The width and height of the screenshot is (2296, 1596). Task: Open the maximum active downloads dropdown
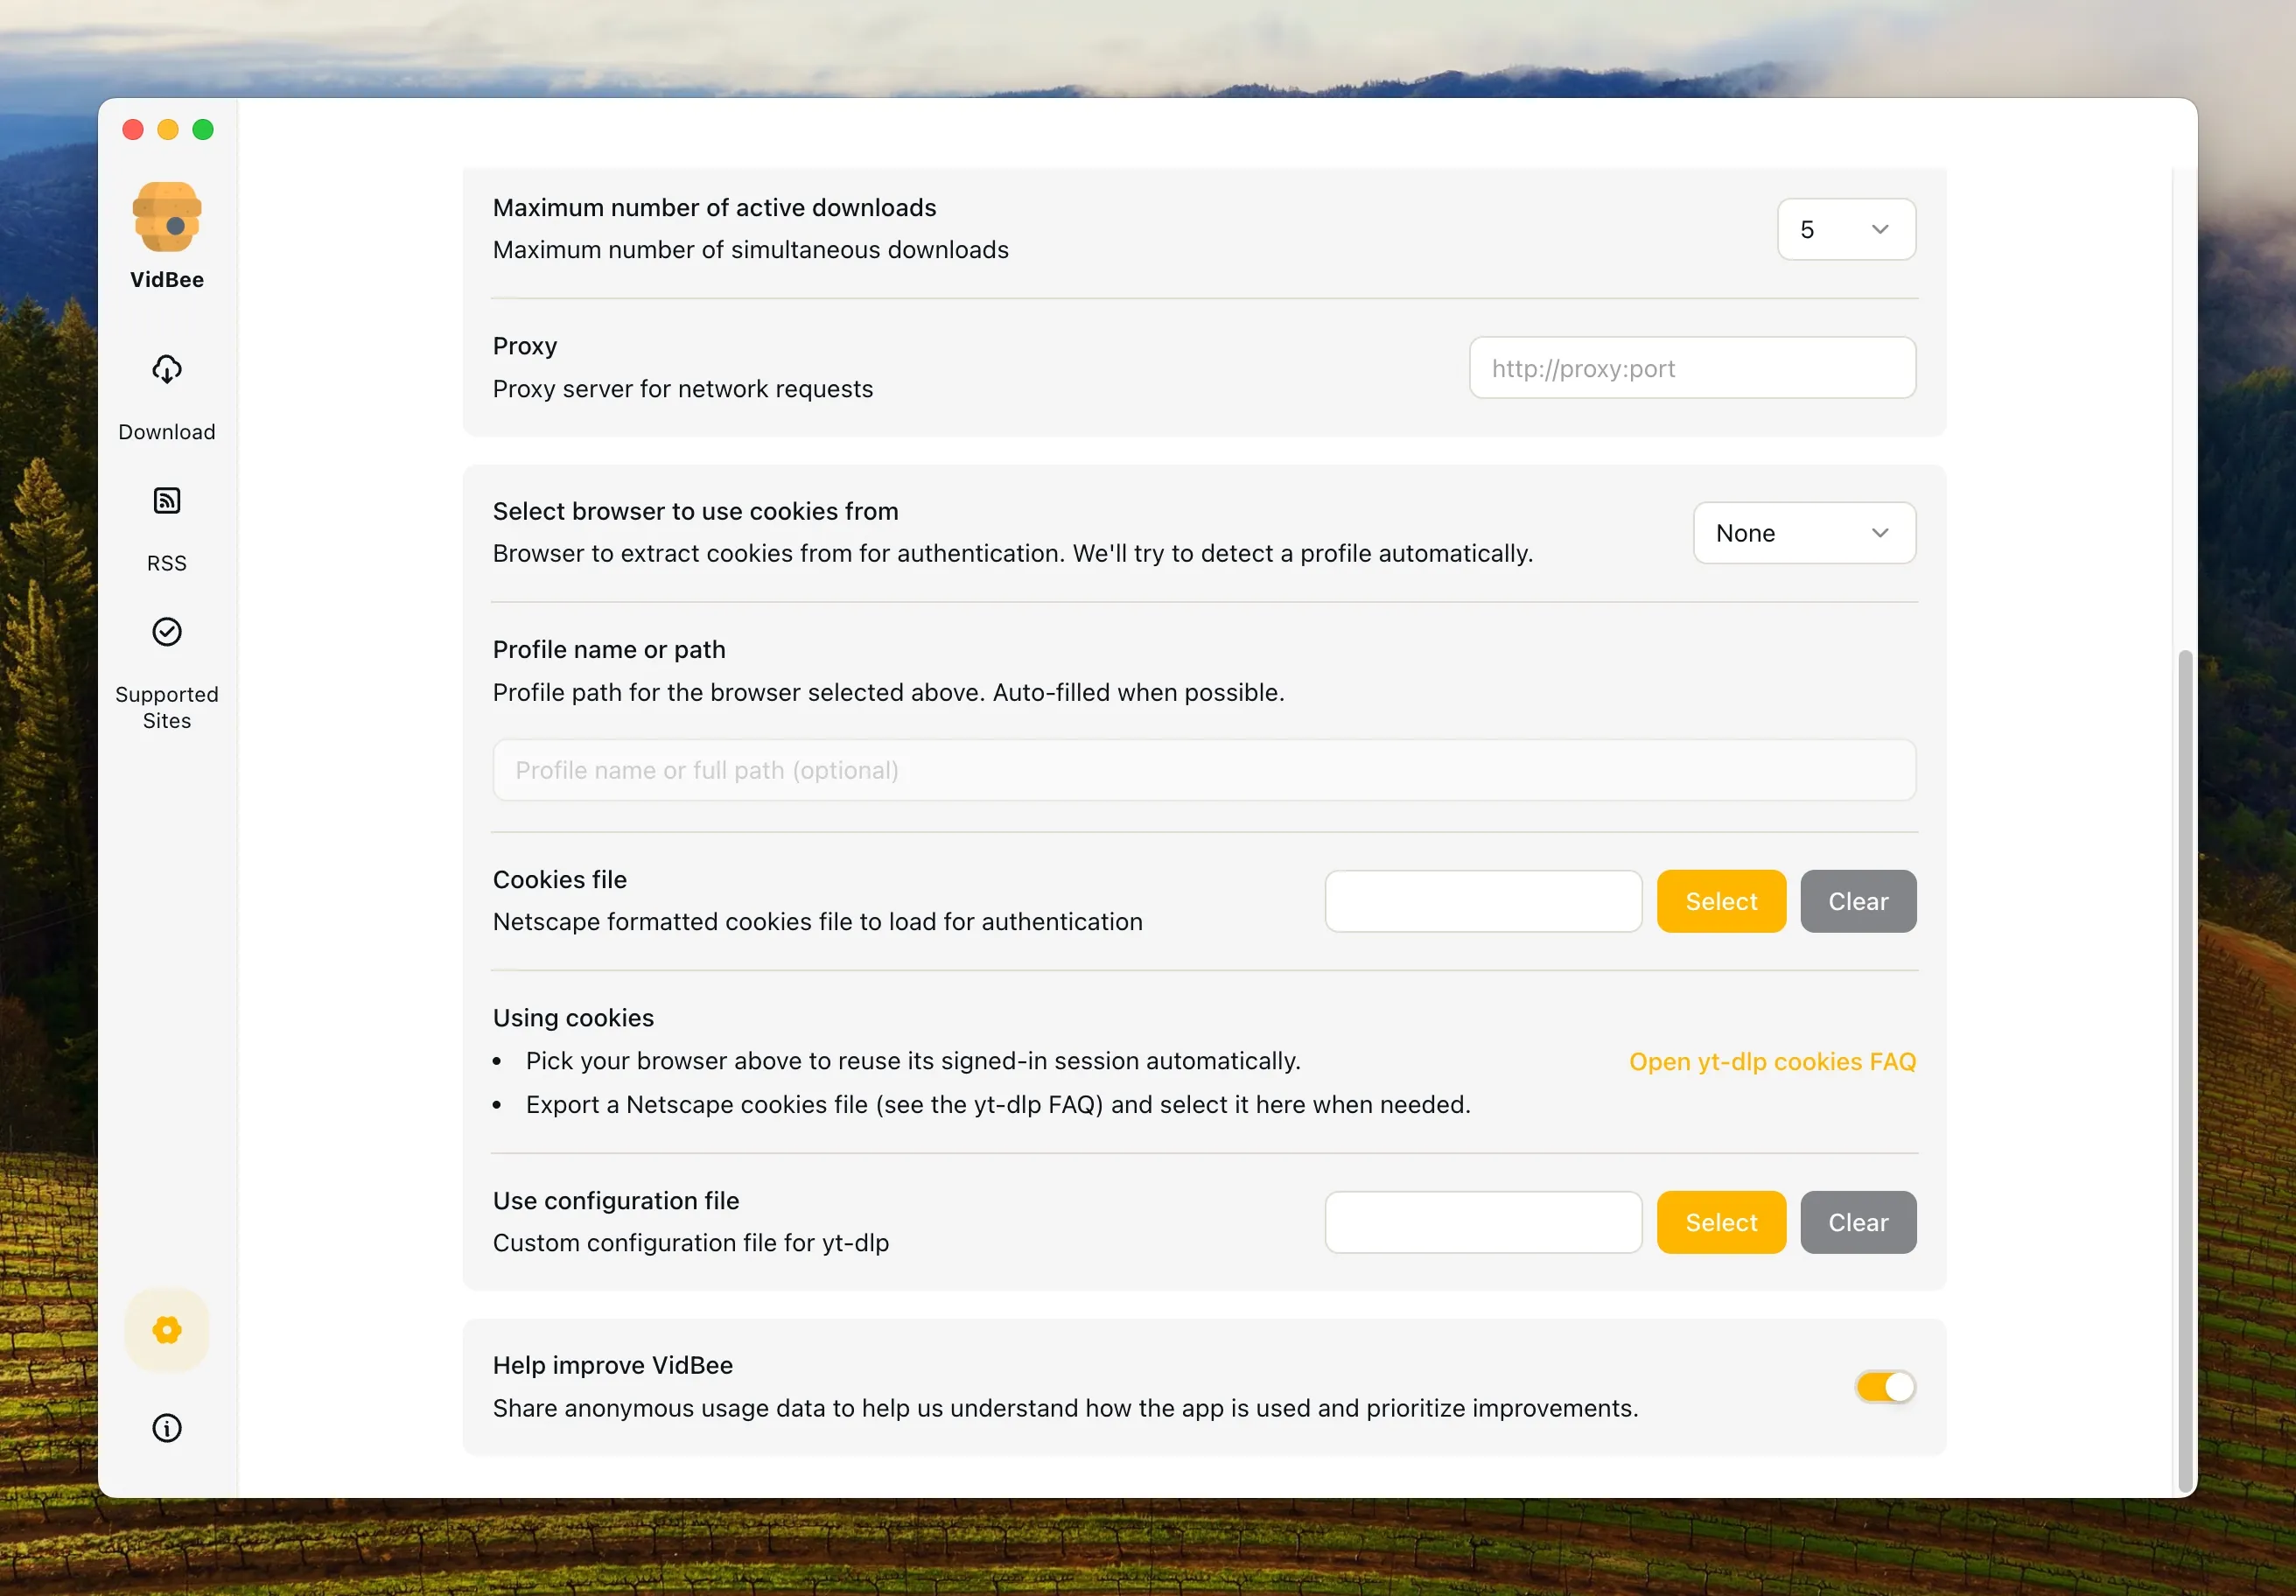[x=1846, y=230]
